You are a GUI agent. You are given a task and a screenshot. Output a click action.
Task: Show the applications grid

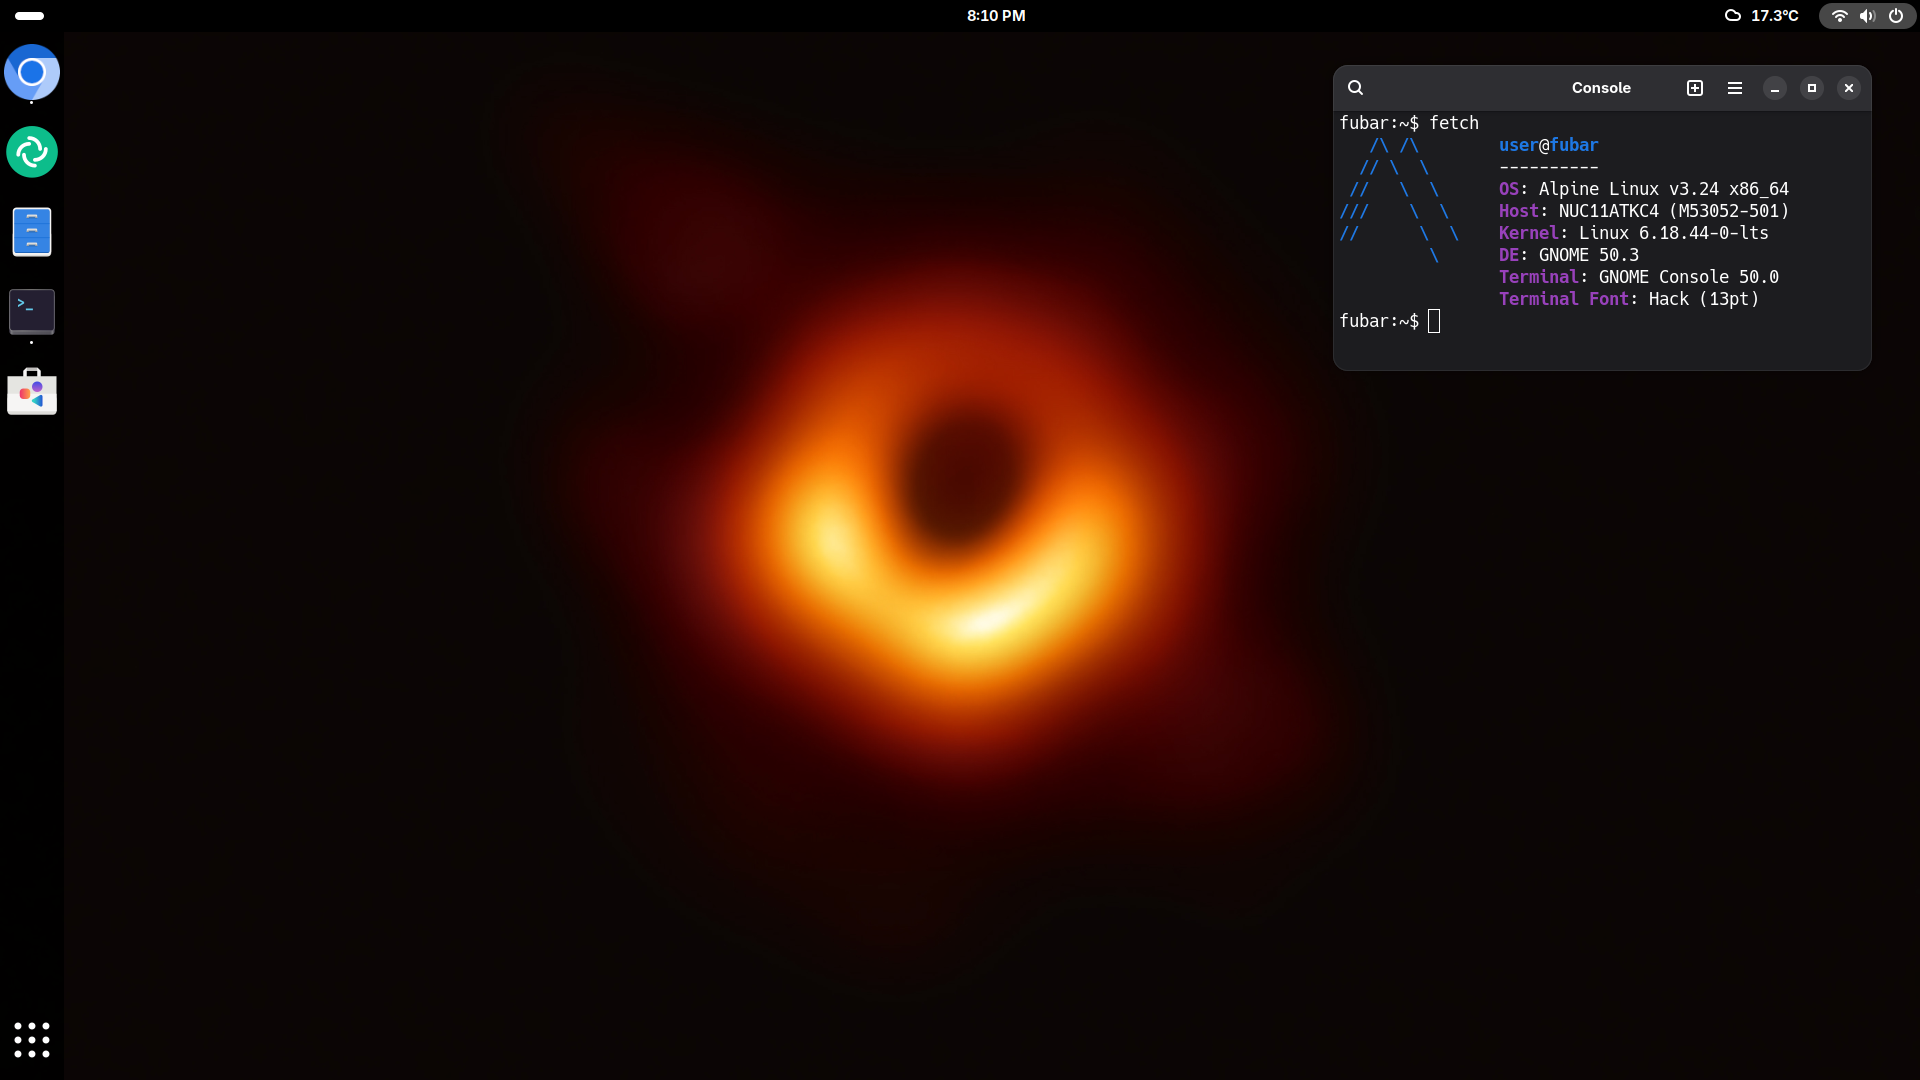(x=32, y=1040)
